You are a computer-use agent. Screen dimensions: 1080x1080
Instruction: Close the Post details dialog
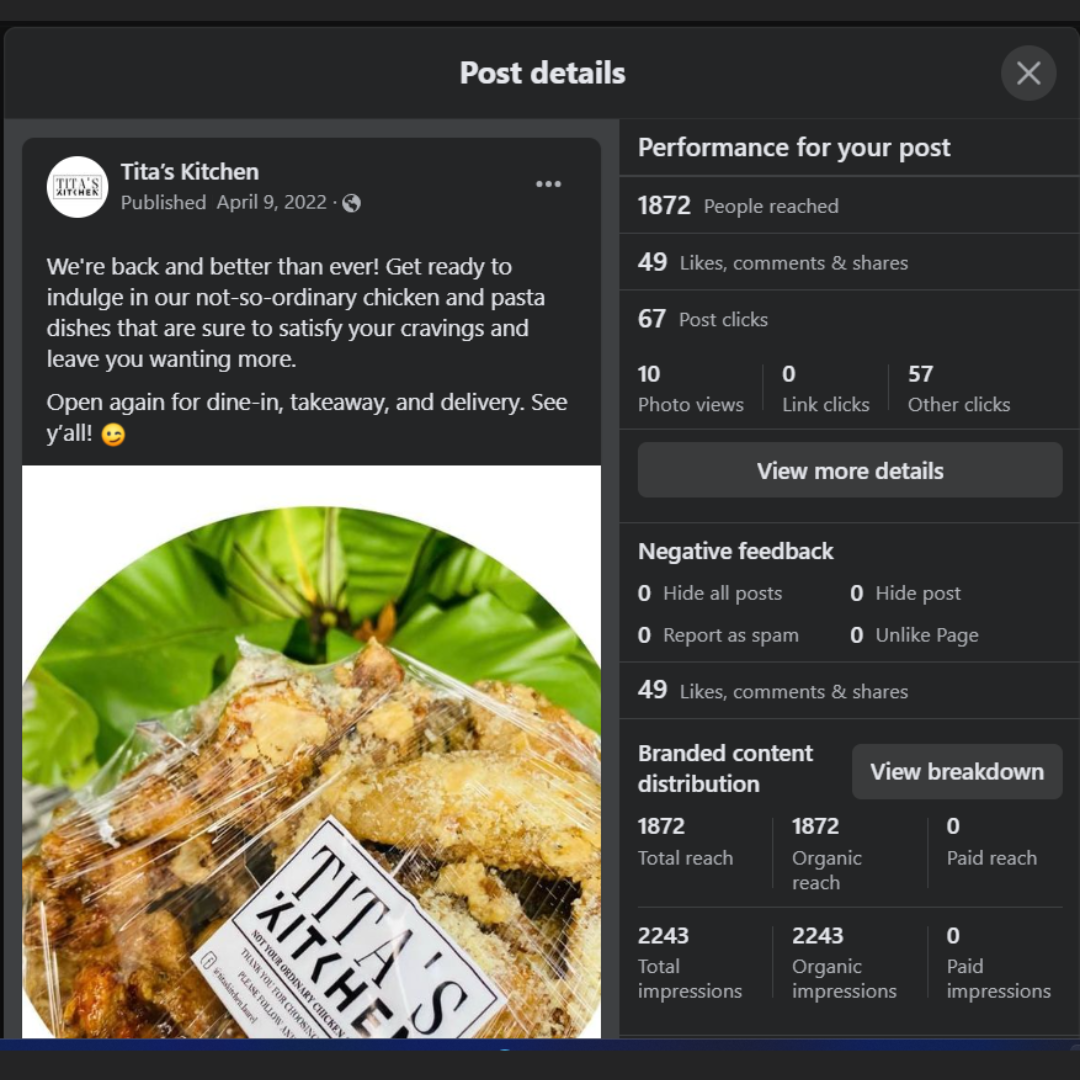pyautogui.click(x=1028, y=73)
